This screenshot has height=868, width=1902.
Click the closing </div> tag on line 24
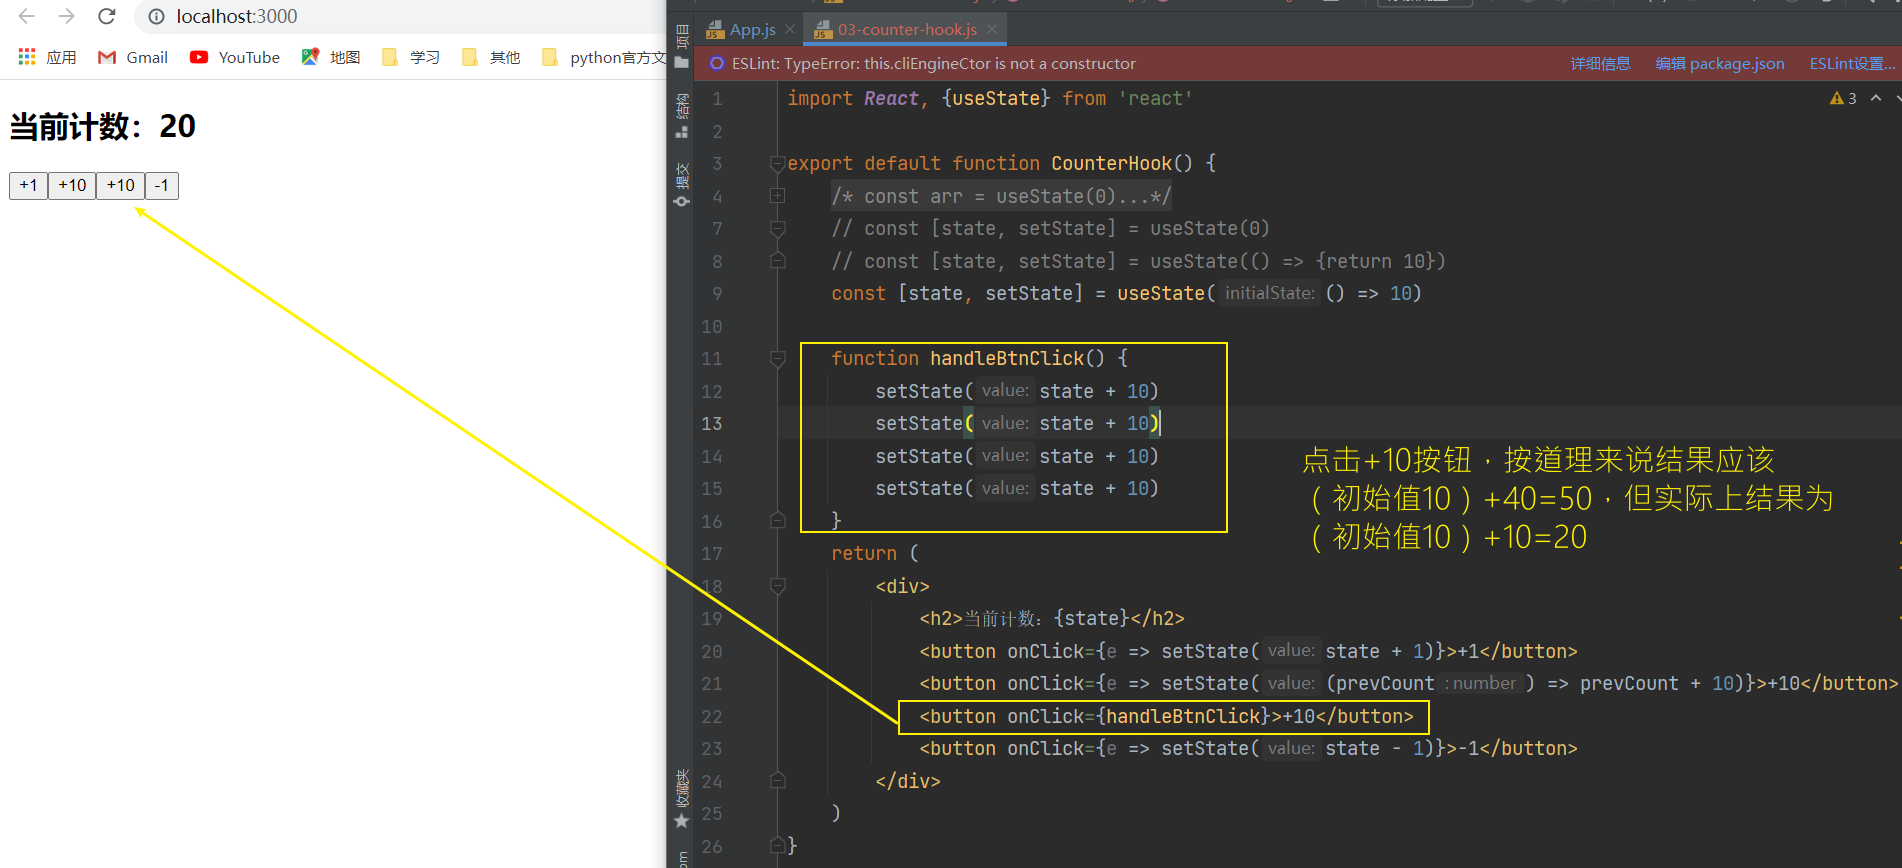click(x=908, y=781)
